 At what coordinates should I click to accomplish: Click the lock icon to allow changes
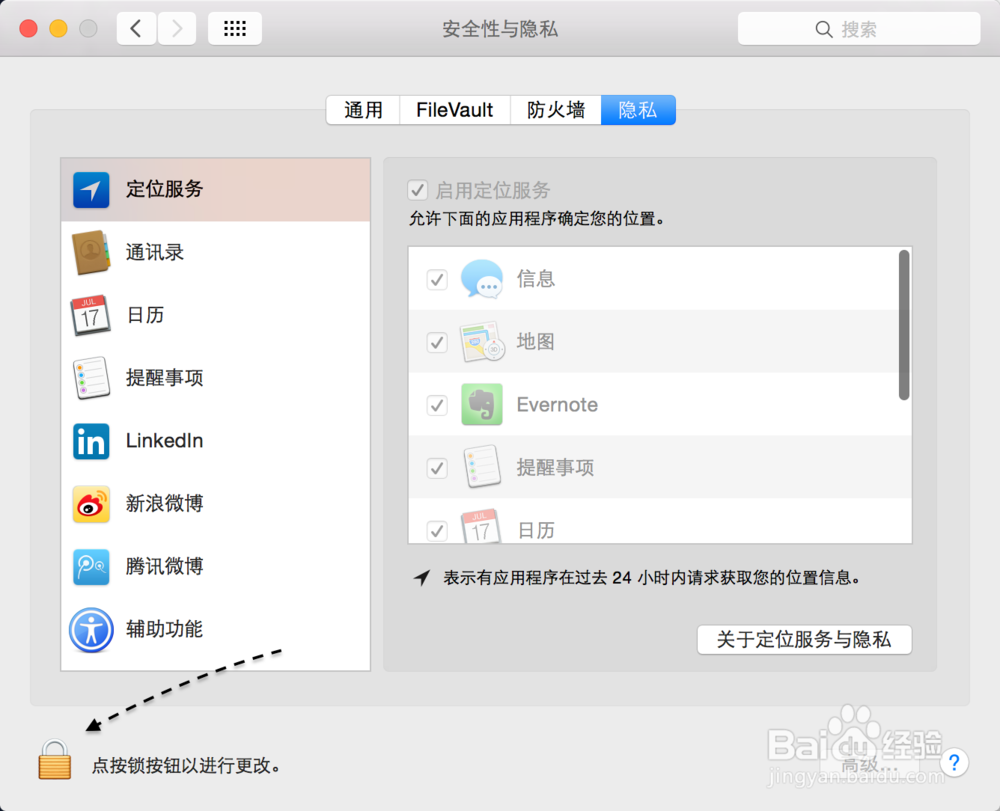point(55,760)
